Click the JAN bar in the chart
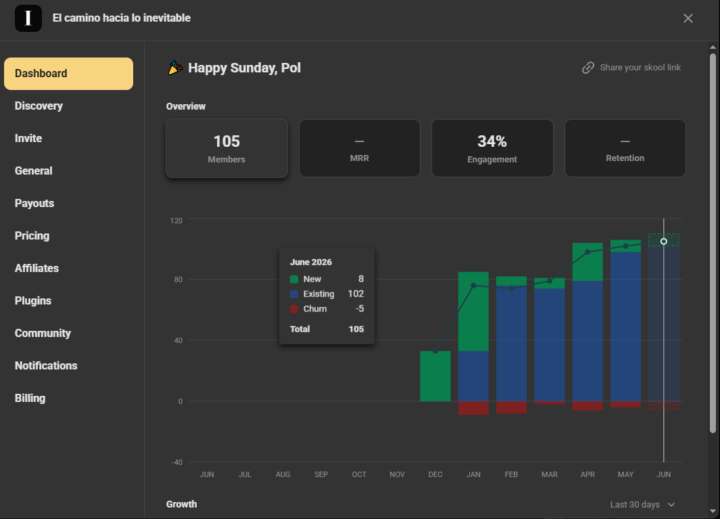 (473, 343)
